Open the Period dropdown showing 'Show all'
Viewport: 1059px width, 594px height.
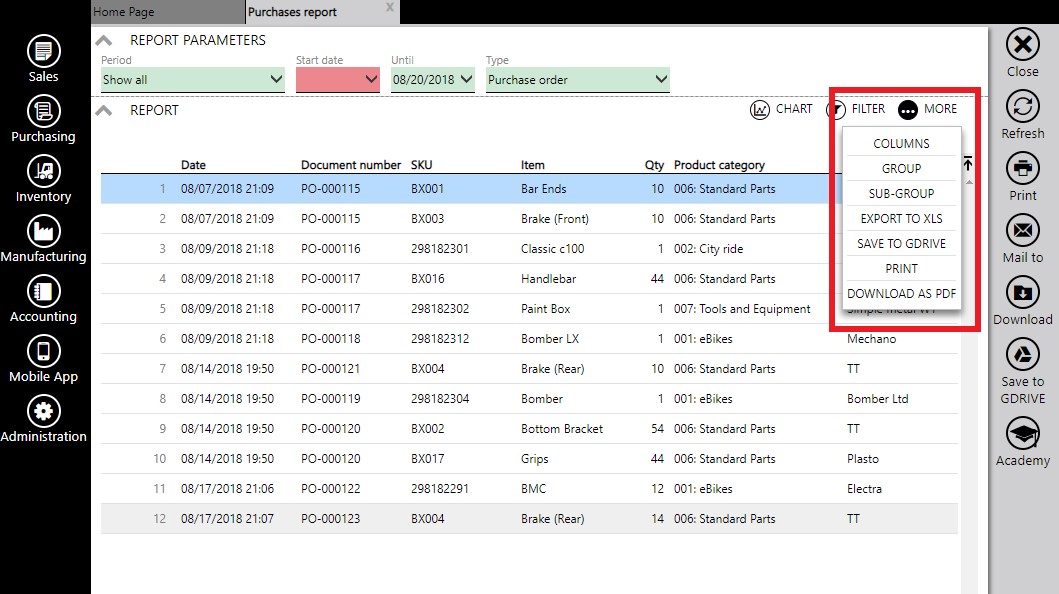[193, 80]
